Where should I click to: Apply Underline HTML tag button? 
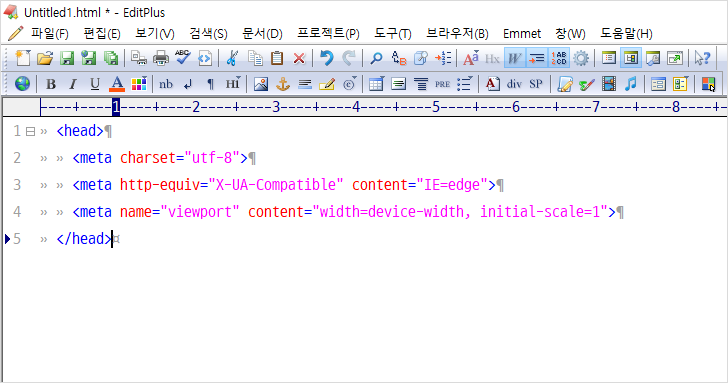95,84
